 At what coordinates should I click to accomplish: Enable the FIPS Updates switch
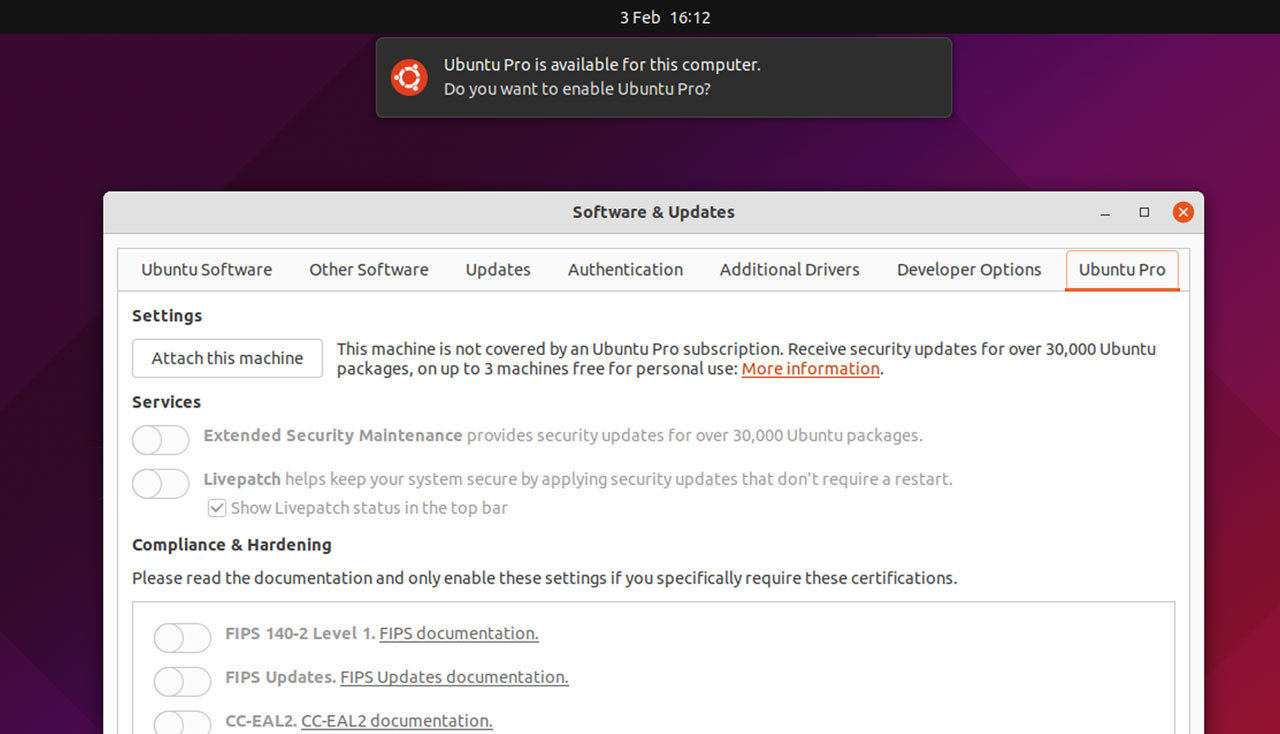click(183, 681)
